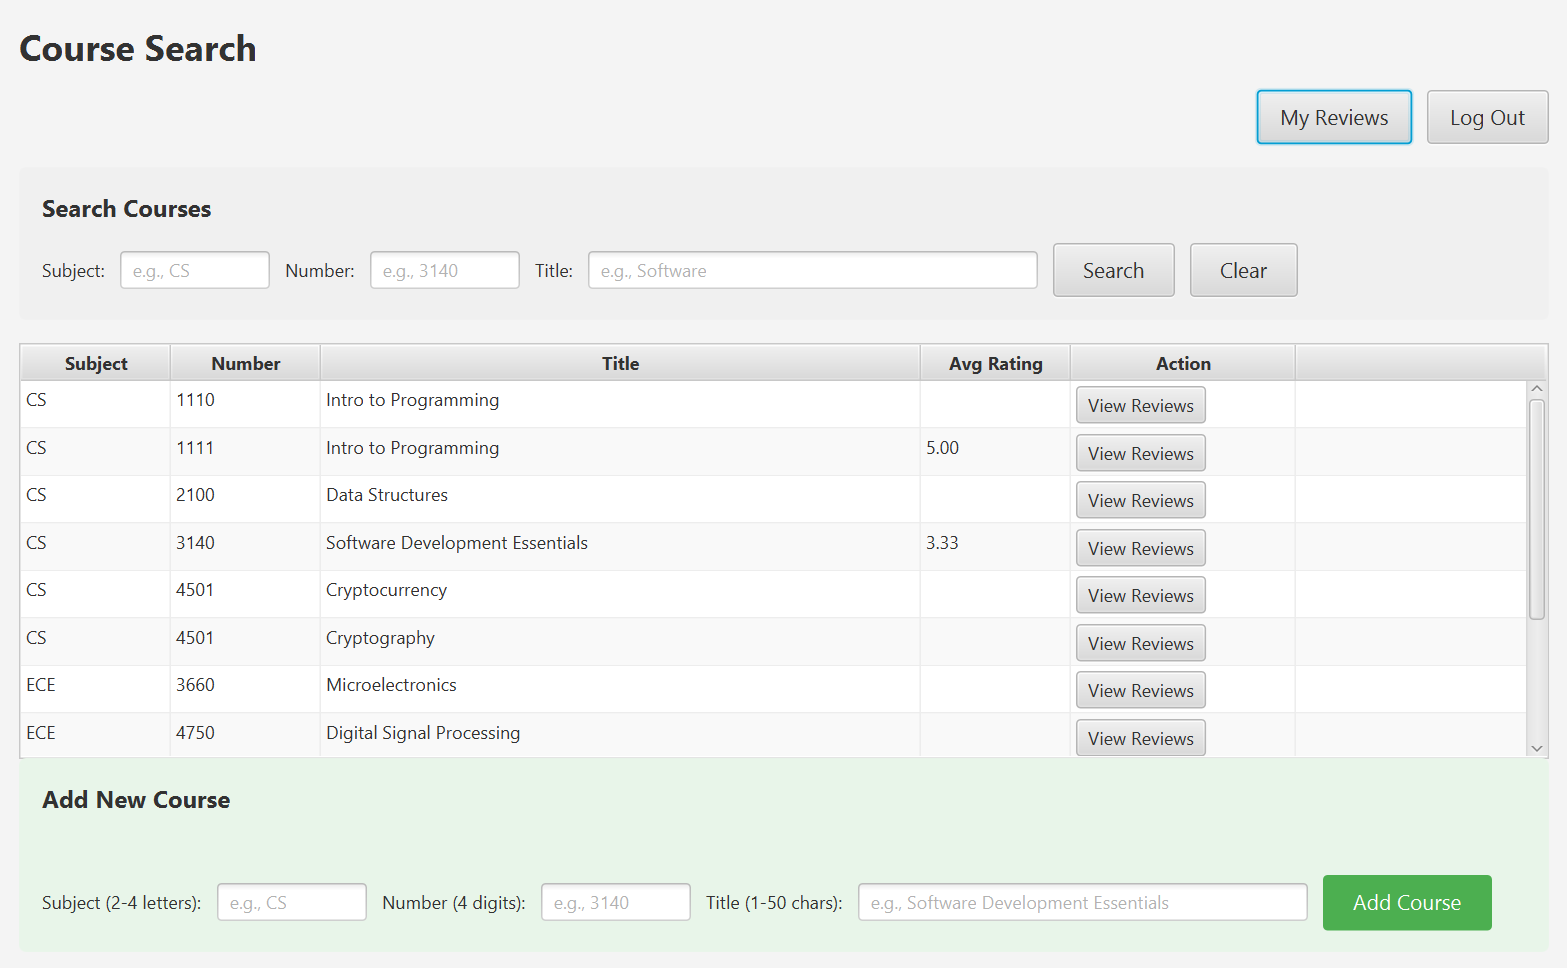This screenshot has height=968, width=1567.
Task: View reviews for Cryptography course
Action: [x=1140, y=644]
